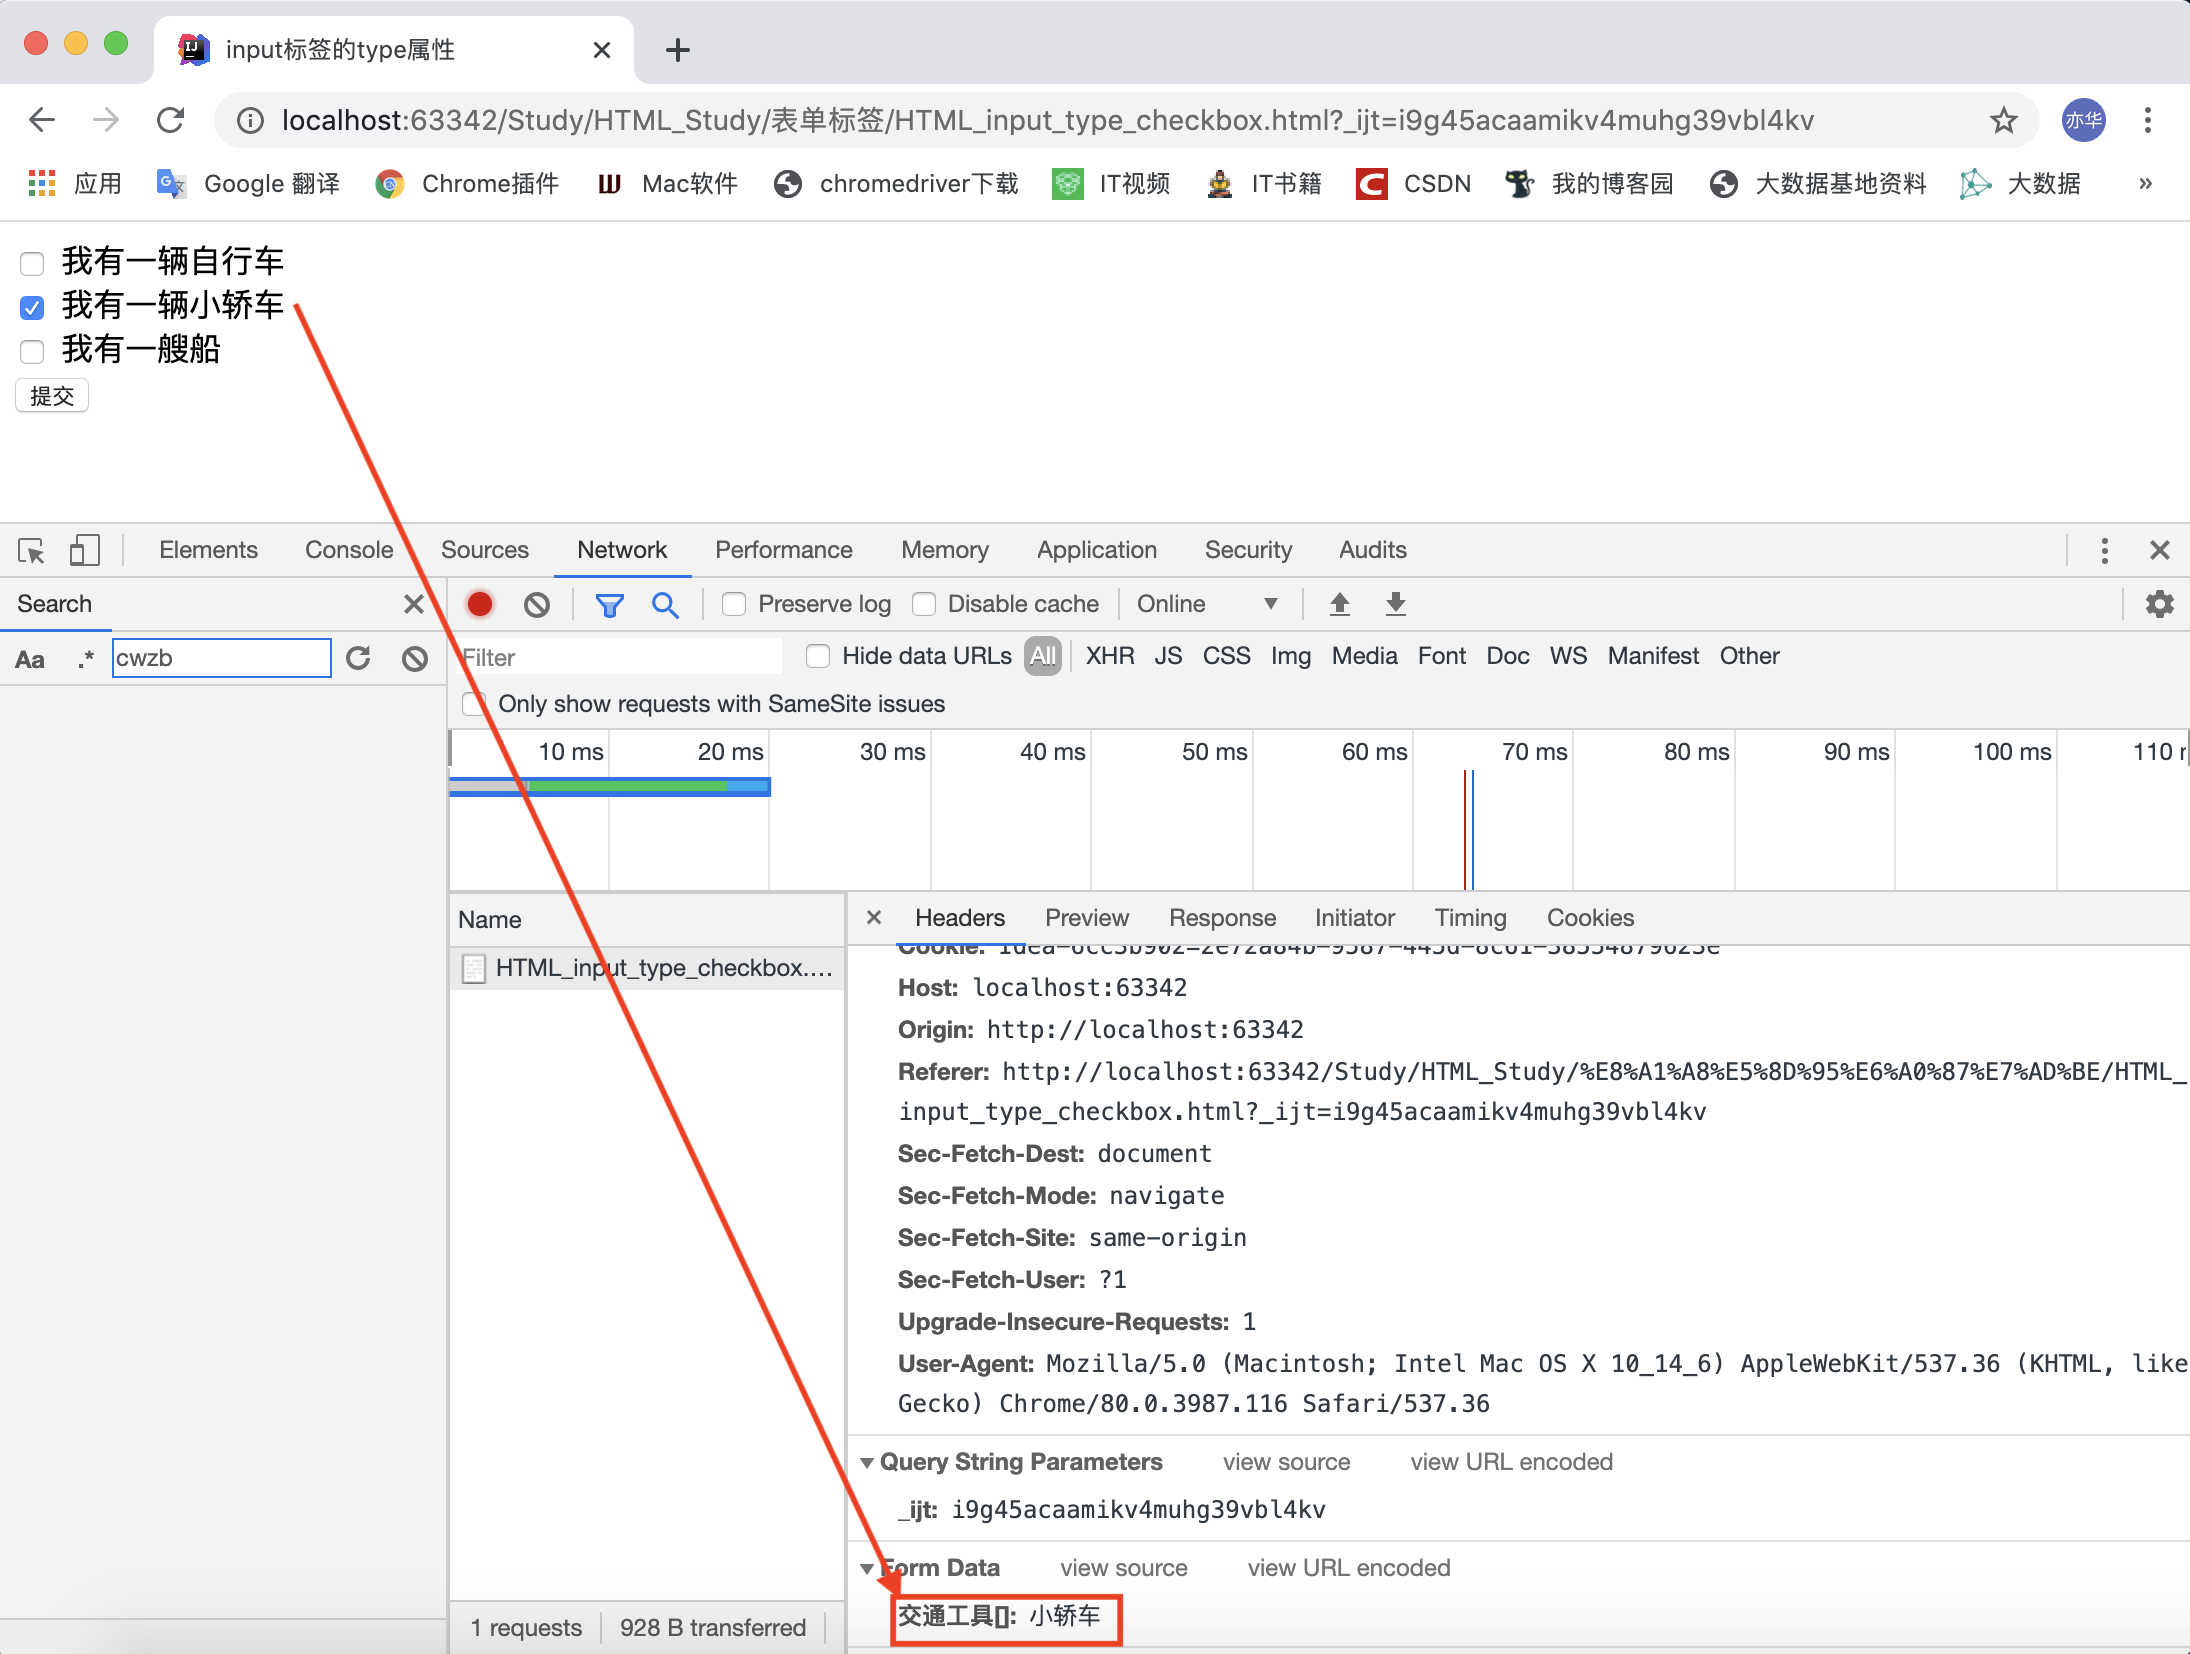Toggle match case Aa option

[x=30, y=659]
